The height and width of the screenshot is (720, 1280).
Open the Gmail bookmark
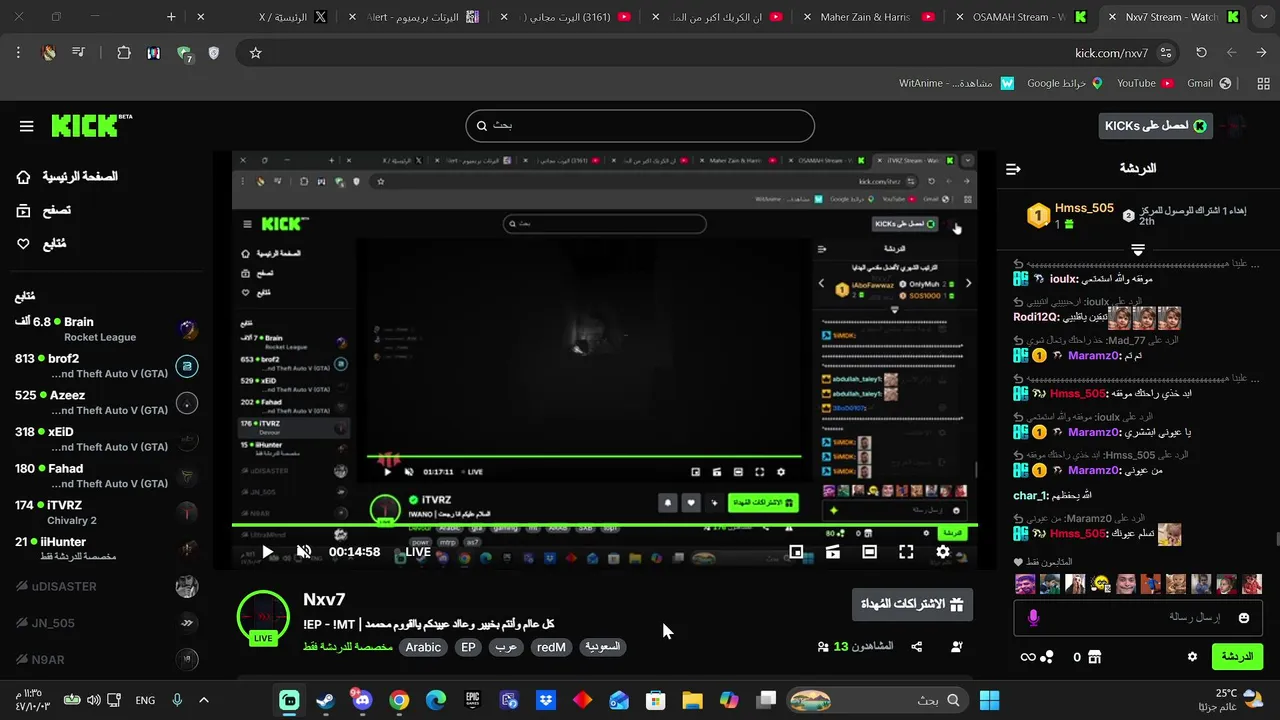pos(1208,84)
